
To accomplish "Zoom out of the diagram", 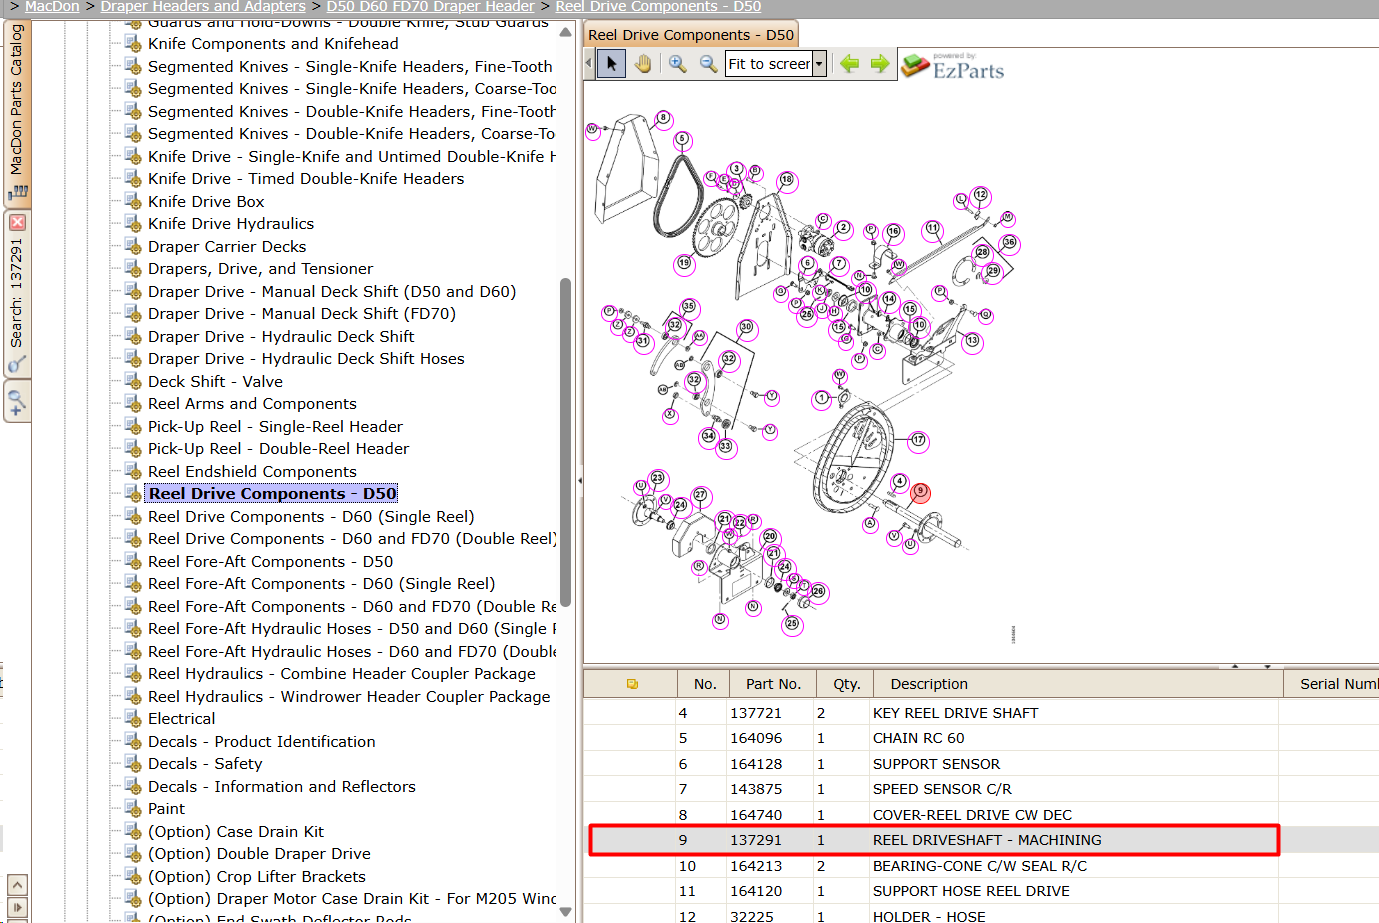I will pyautogui.click(x=708, y=64).
